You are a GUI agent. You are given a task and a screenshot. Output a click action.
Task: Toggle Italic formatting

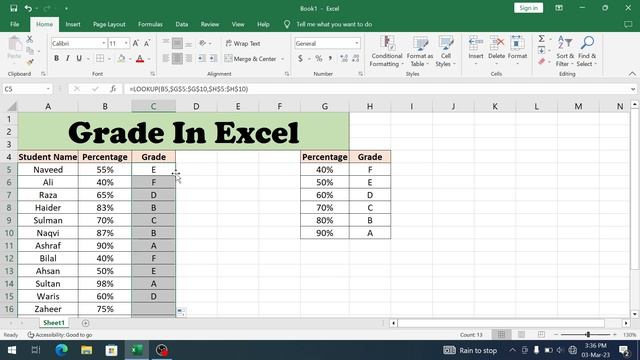[x=67, y=58]
